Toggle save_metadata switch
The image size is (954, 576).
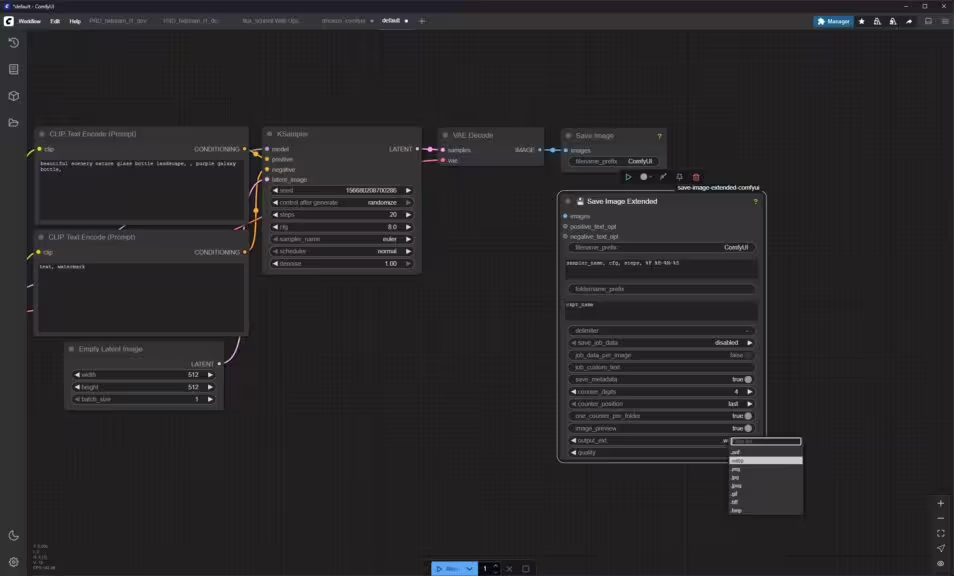(748, 380)
